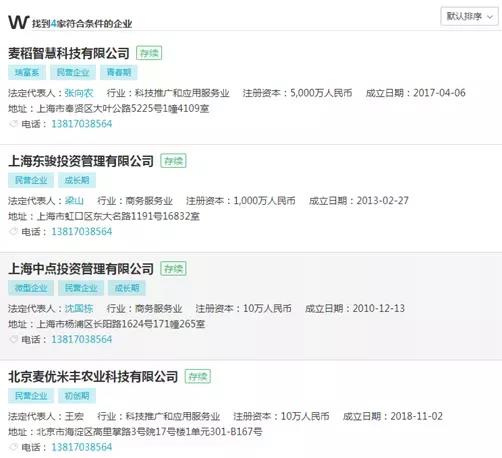Viewport: 502px width, 458px height.
Task: Click 成立日期 2018-11-02
Action: pyautogui.click(x=393, y=416)
